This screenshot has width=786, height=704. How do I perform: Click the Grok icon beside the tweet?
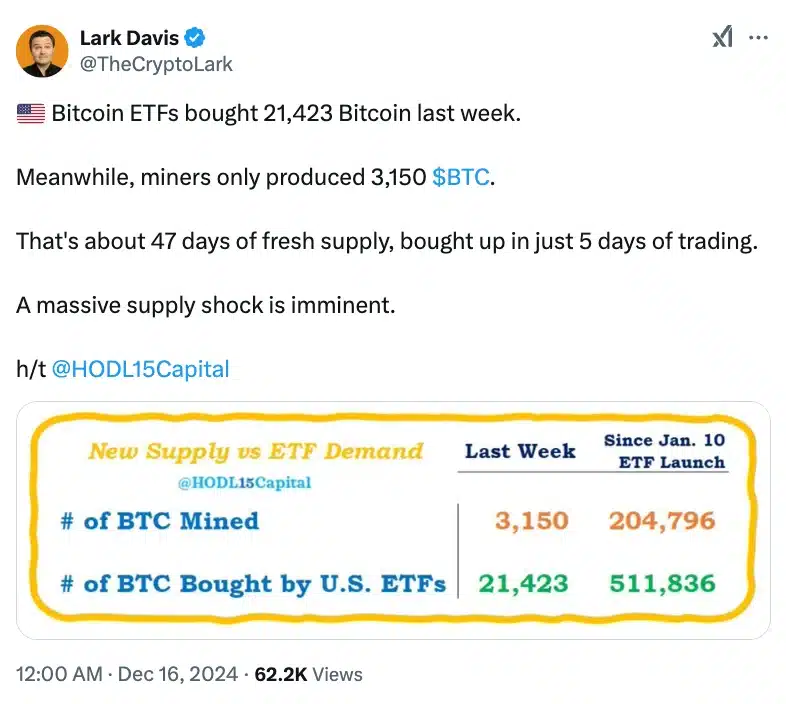tap(722, 38)
